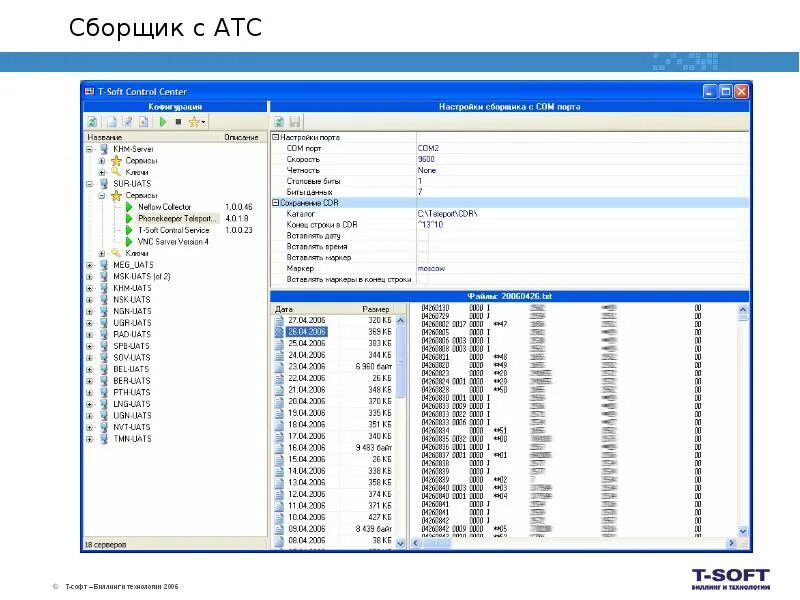Click the moscow marker value

pos(432,268)
